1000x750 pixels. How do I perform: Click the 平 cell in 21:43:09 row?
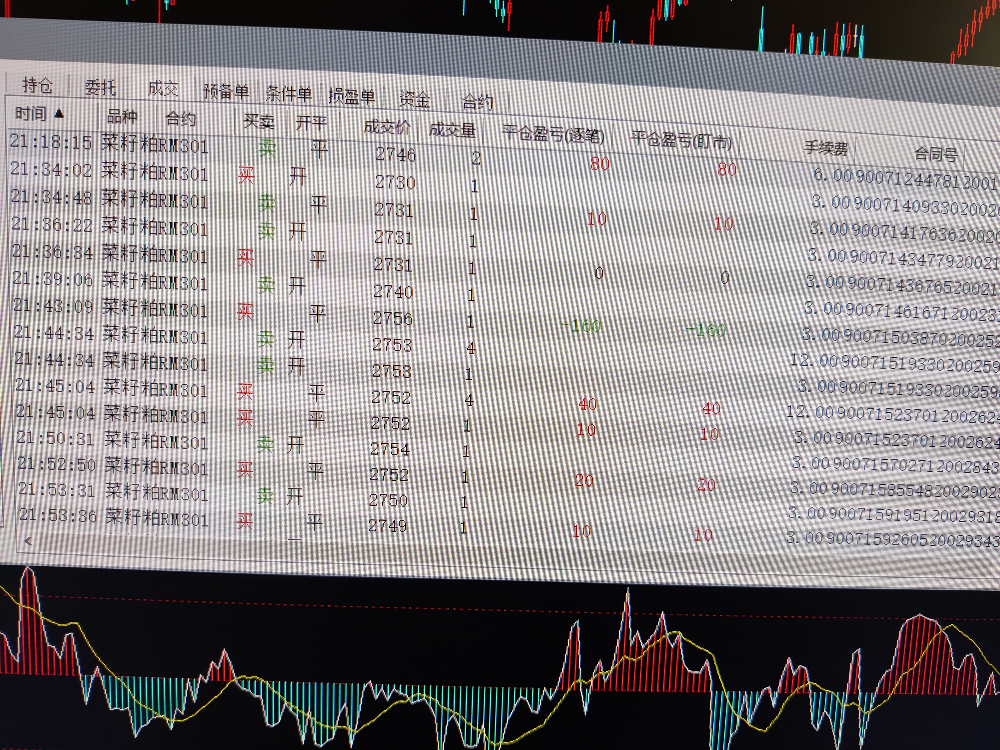(318, 313)
